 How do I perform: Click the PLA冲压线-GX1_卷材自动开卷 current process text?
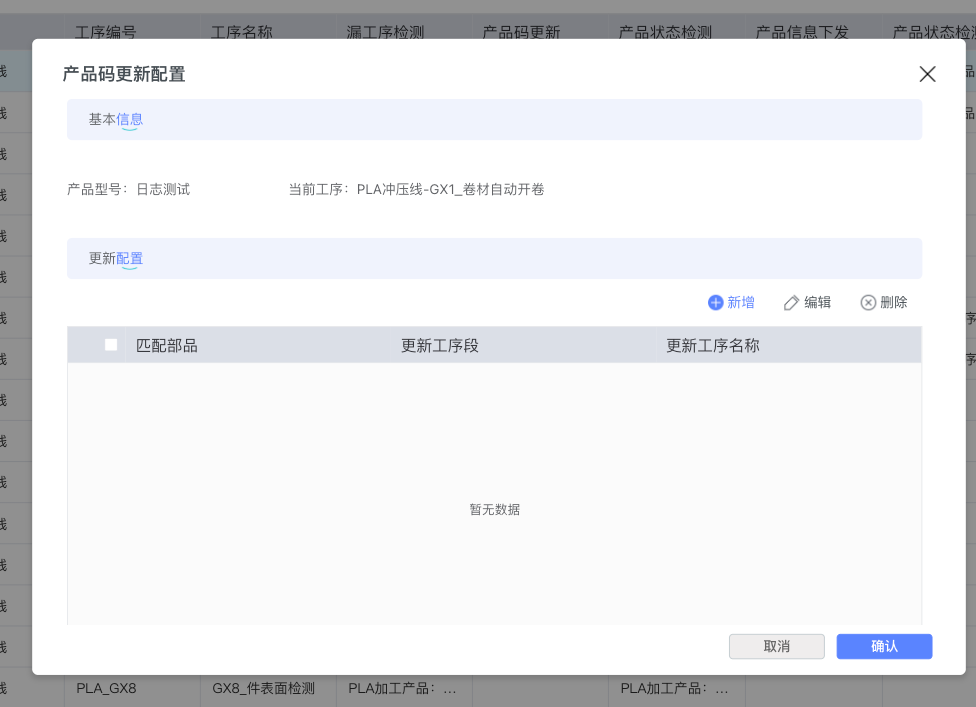(450, 189)
